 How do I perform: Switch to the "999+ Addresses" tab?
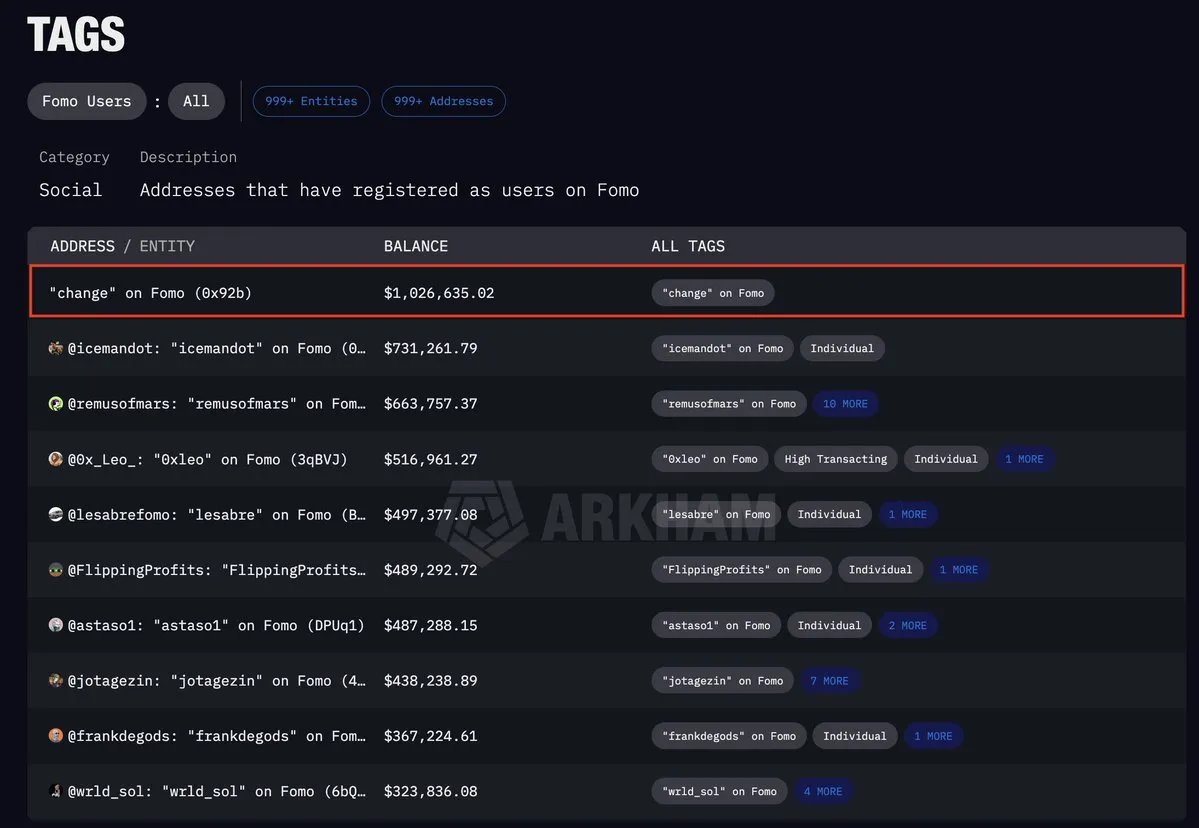point(443,101)
